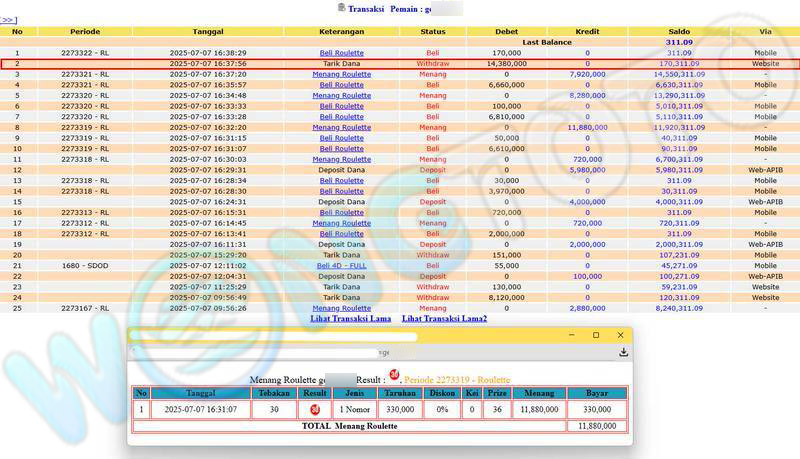Click the red ball beside the 'Result :' heading

(x=395, y=376)
